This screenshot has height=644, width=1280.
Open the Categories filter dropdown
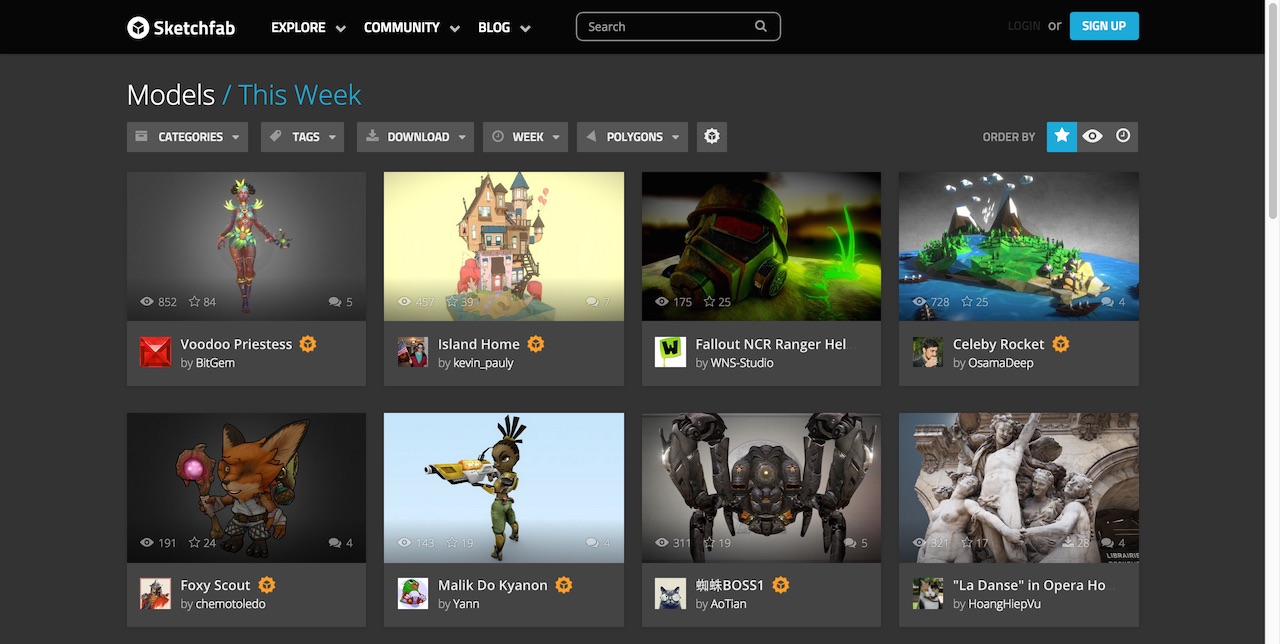186,136
